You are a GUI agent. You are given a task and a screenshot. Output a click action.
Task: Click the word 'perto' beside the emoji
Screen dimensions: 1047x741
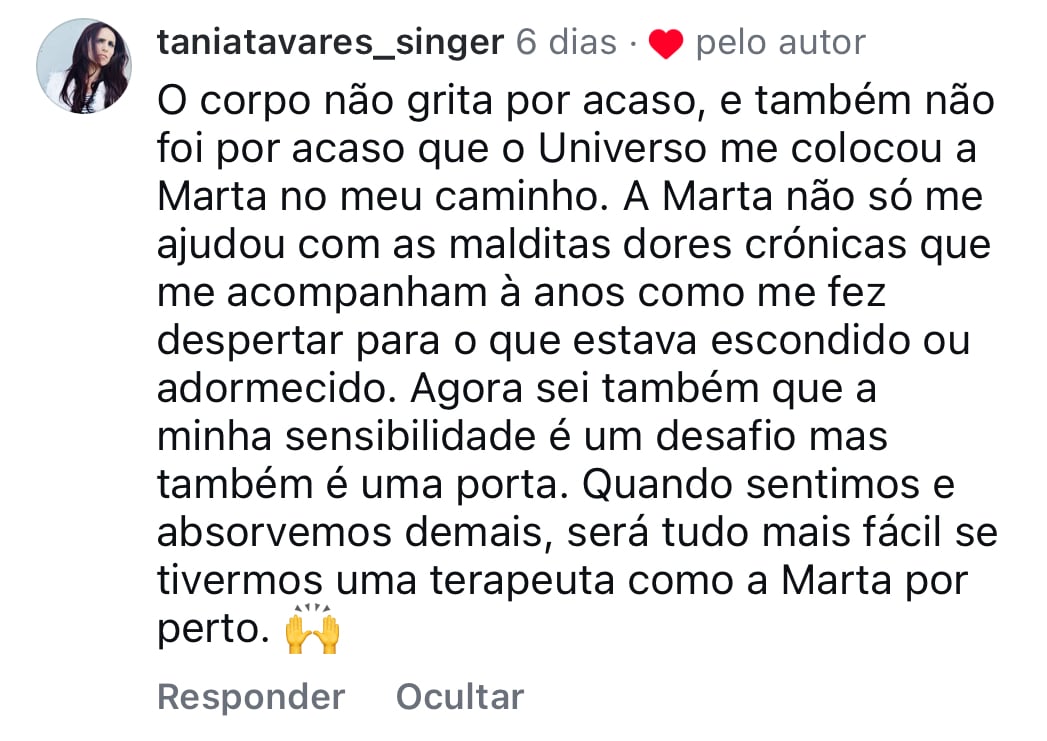(207, 631)
